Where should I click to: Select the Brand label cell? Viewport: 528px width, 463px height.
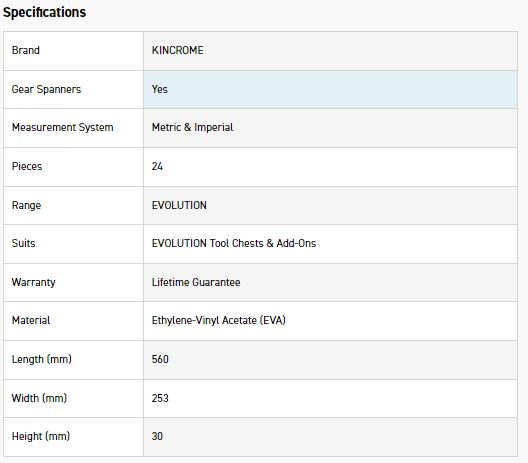(73, 51)
